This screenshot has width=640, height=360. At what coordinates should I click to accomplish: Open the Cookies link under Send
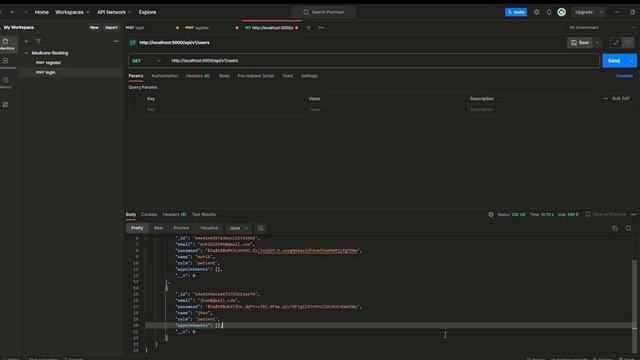click(624, 76)
